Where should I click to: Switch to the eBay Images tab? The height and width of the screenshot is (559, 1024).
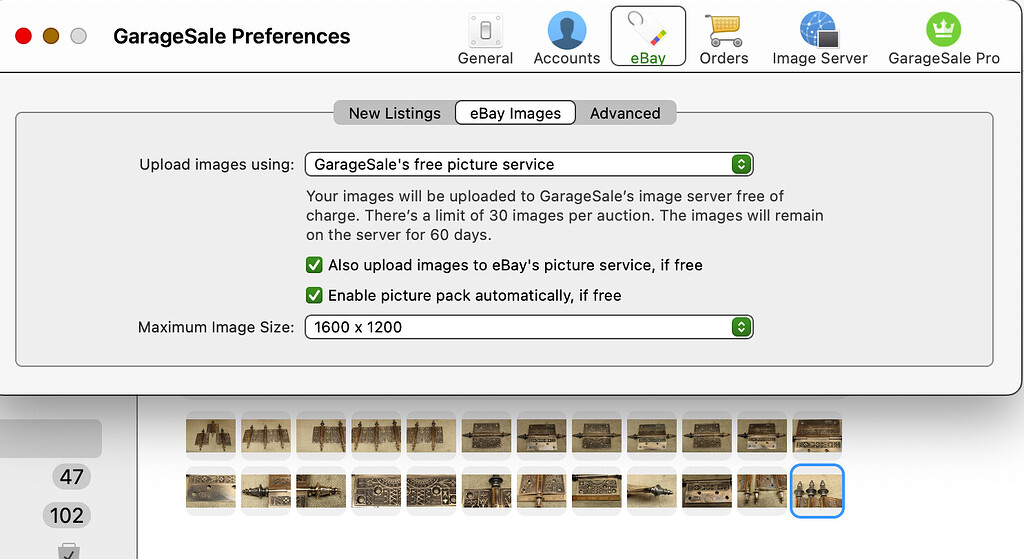coord(515,113)
